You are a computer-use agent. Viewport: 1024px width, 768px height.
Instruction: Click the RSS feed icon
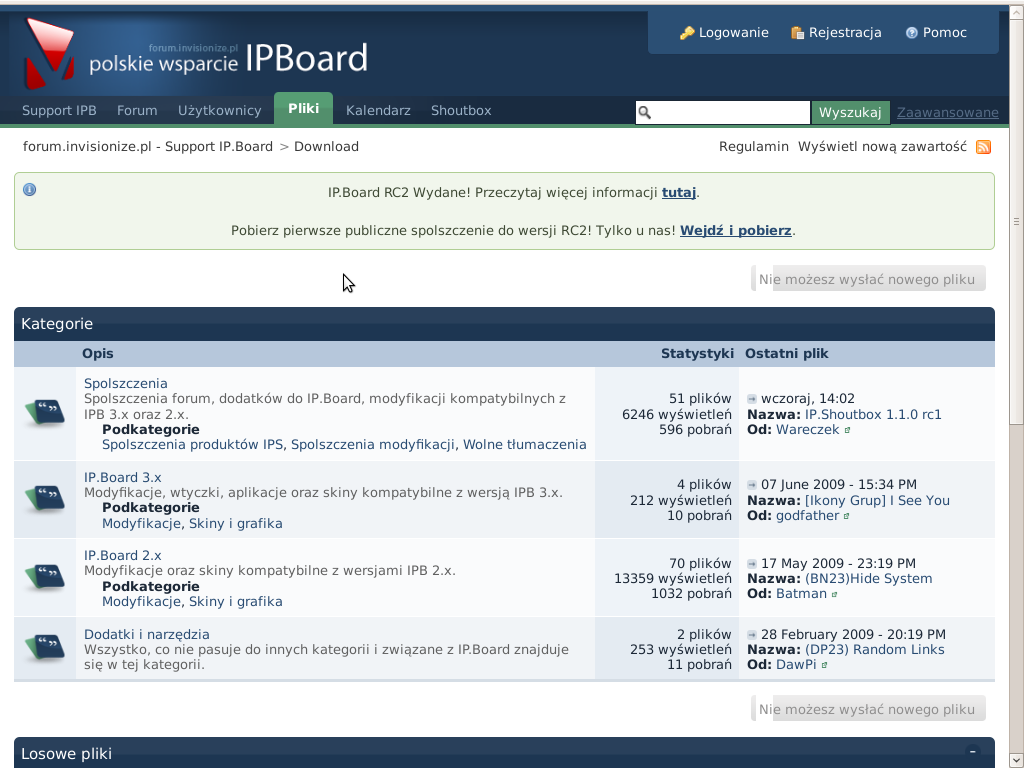coord(983,147)
